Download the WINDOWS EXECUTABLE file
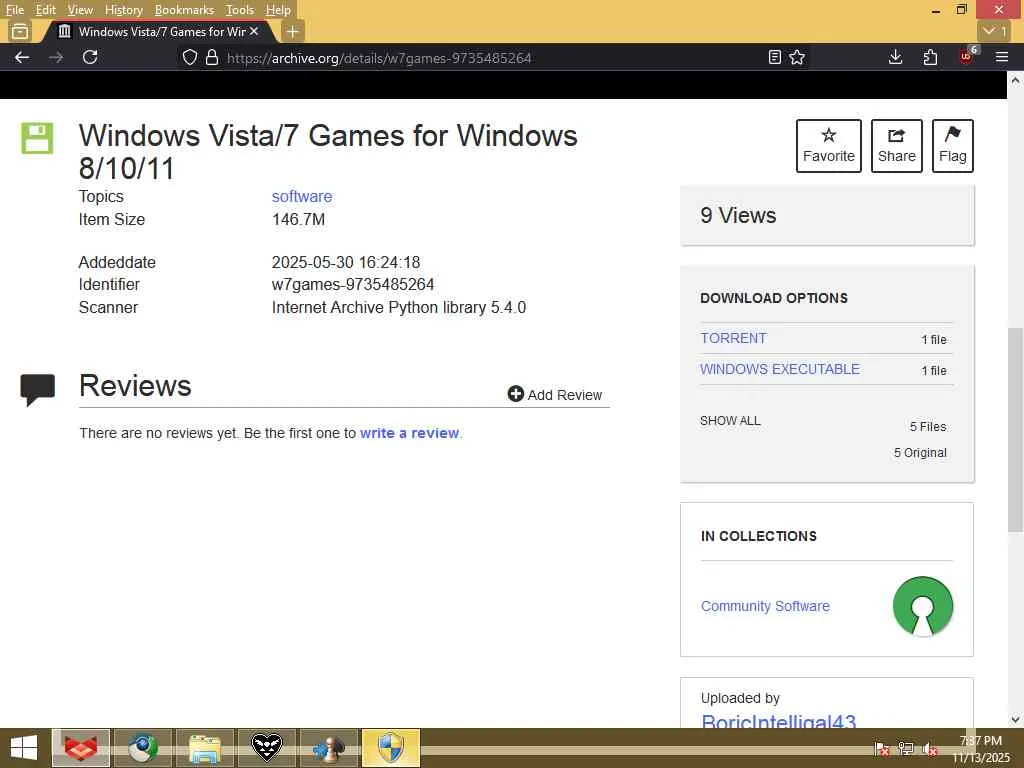 [x=780, y=369]
